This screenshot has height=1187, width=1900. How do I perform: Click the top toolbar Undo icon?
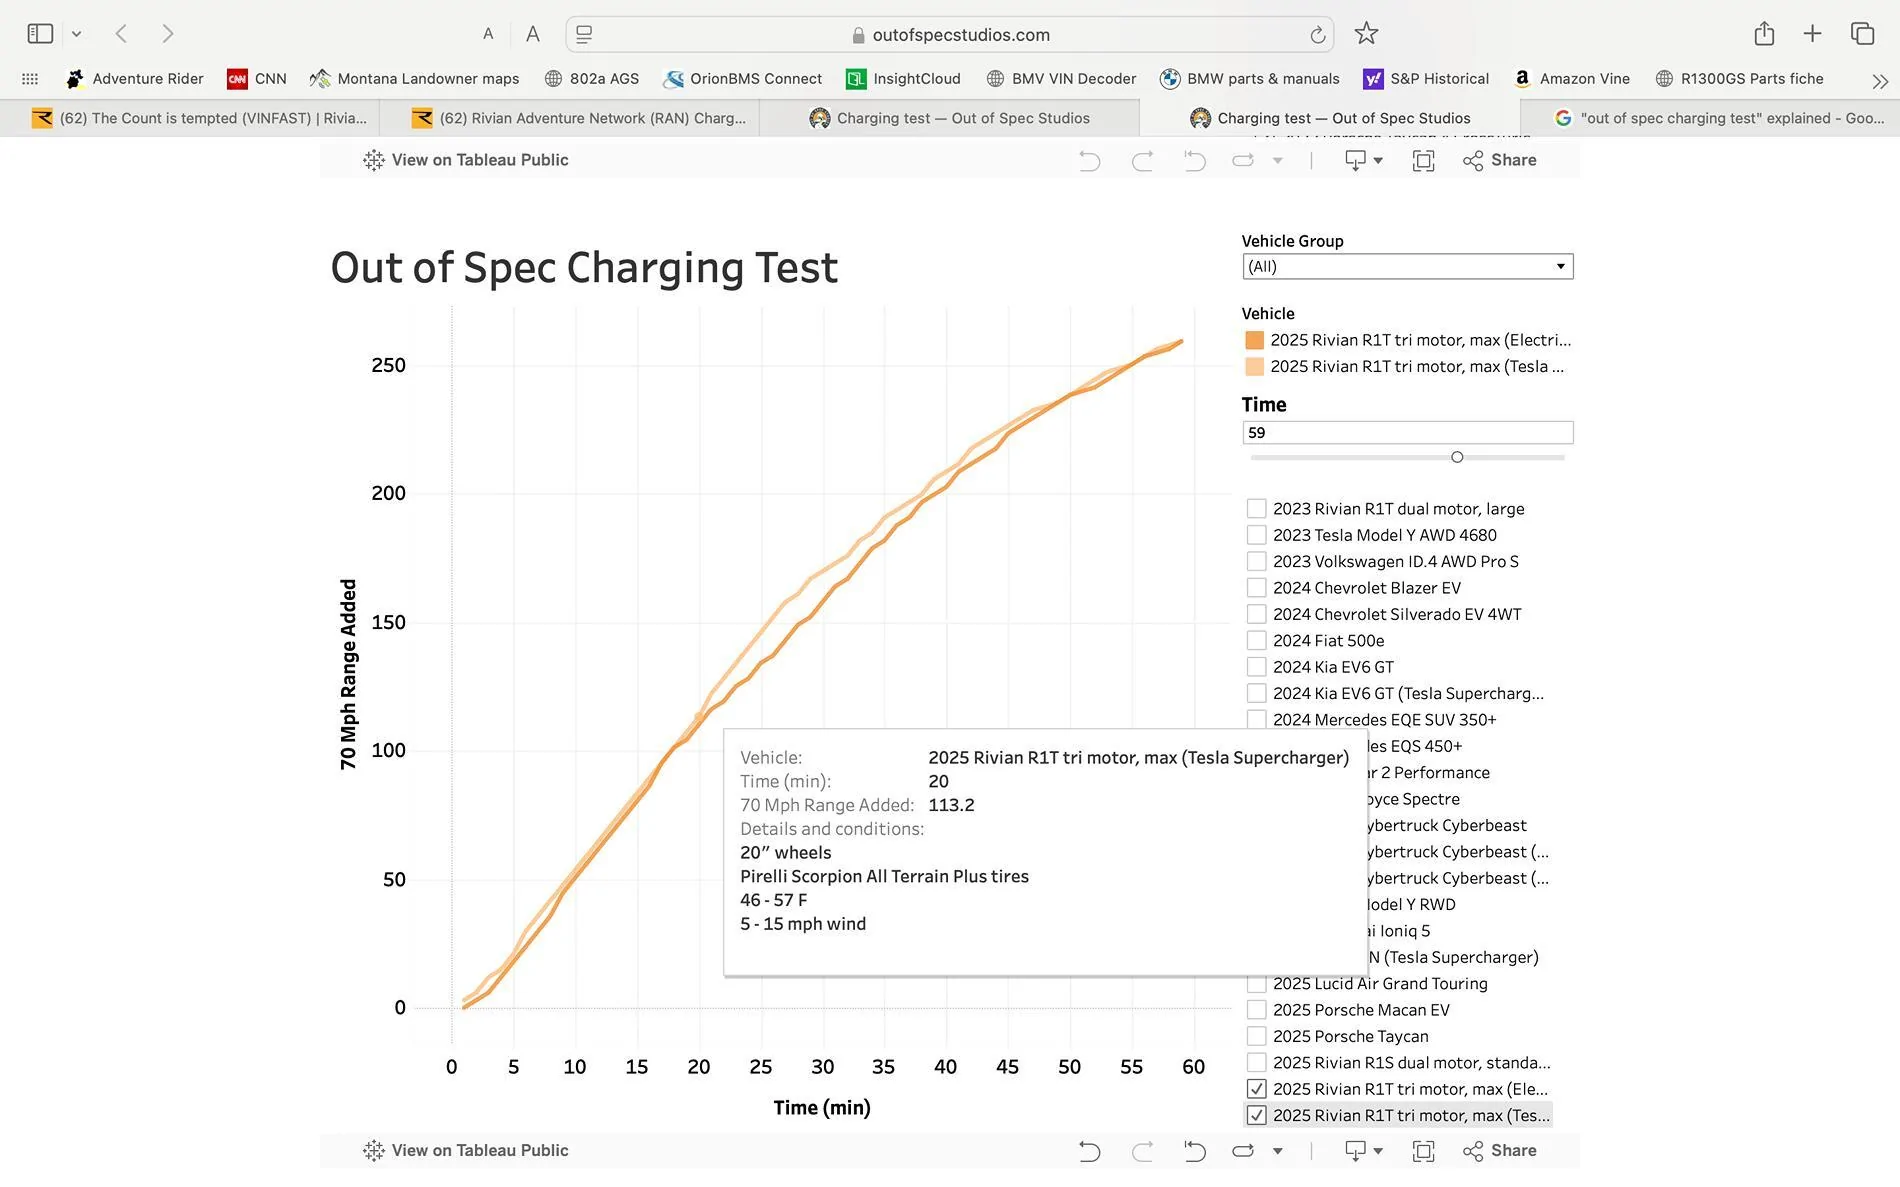1089,160
